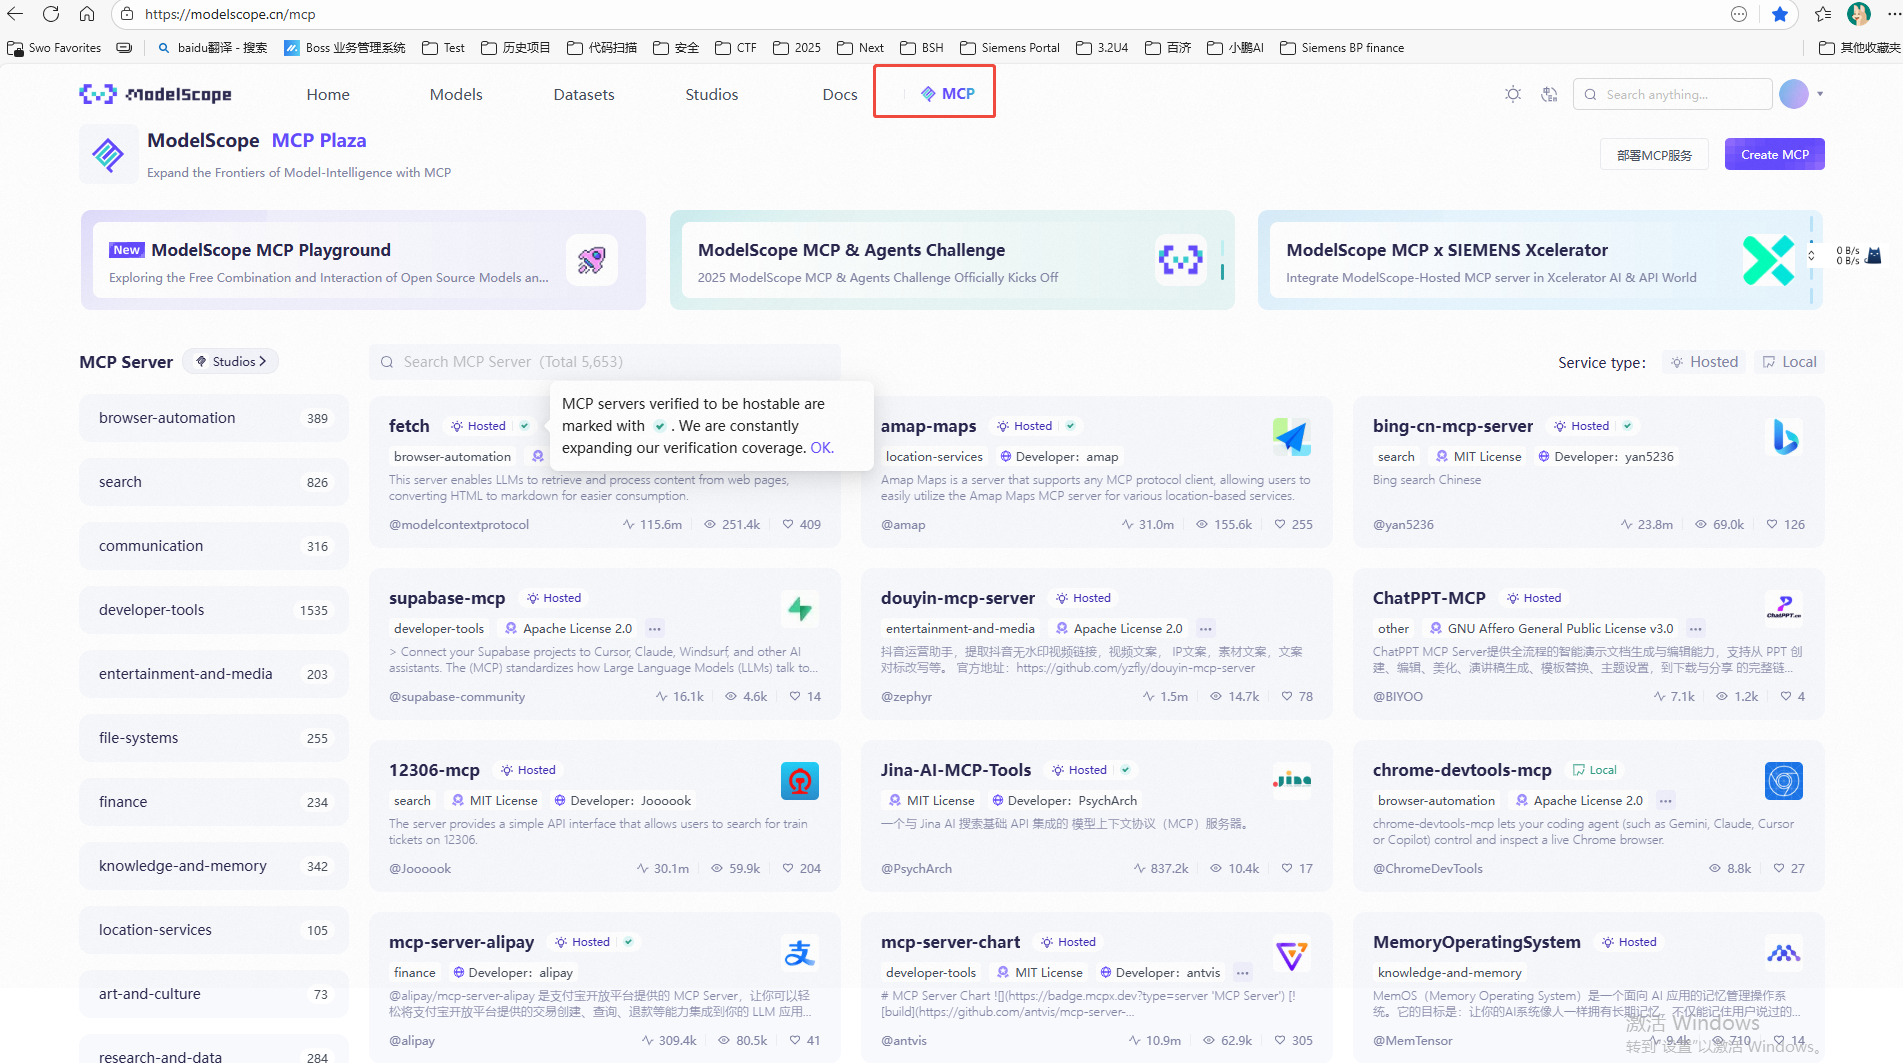
Task: Select entertainment-and-media category
Action: (x=214, y=674)
